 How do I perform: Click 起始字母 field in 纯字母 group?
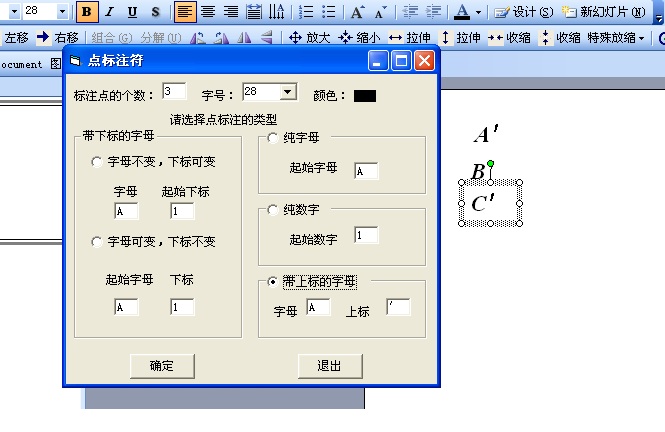pos(366,171)
